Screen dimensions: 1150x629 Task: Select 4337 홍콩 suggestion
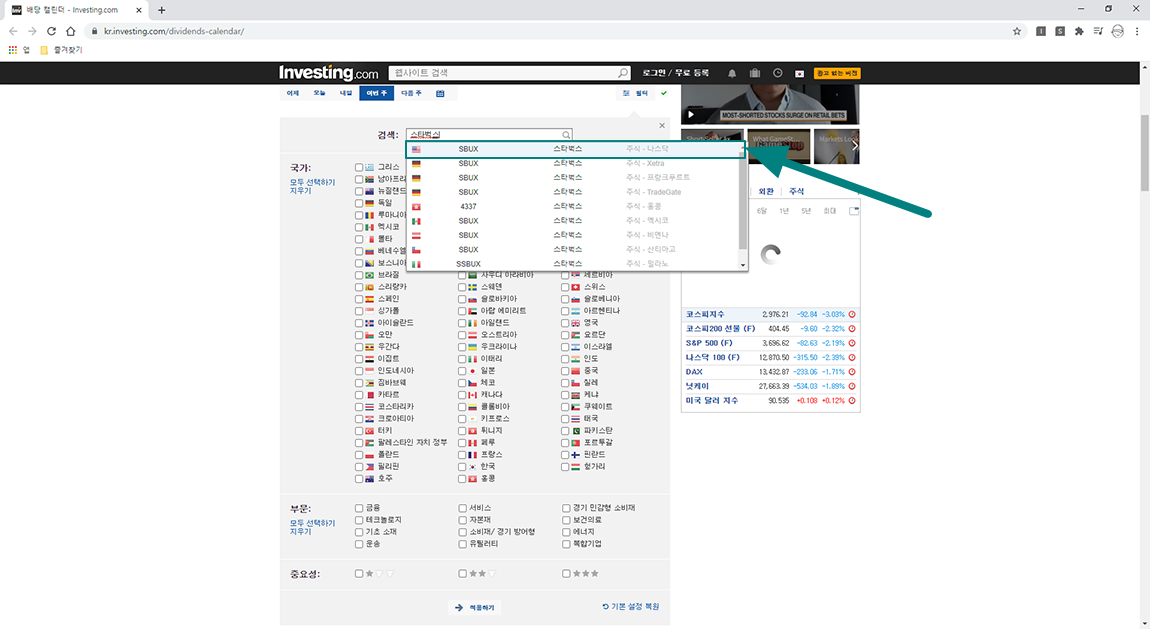click(x=573, y=207)
